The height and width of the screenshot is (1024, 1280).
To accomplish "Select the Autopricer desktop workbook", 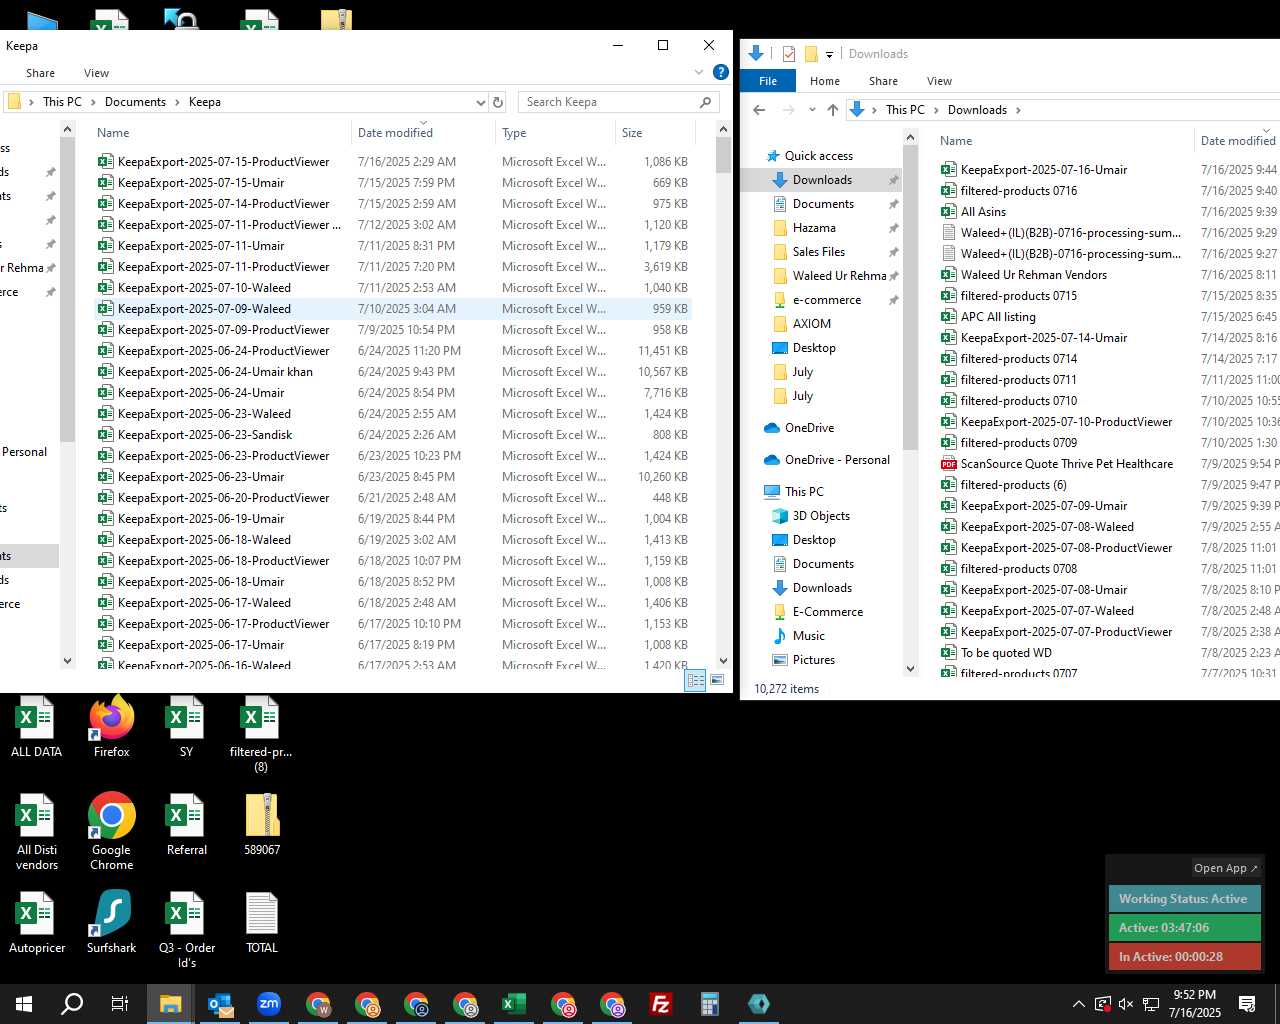I will pyautogui.click(x=37, y=923).
